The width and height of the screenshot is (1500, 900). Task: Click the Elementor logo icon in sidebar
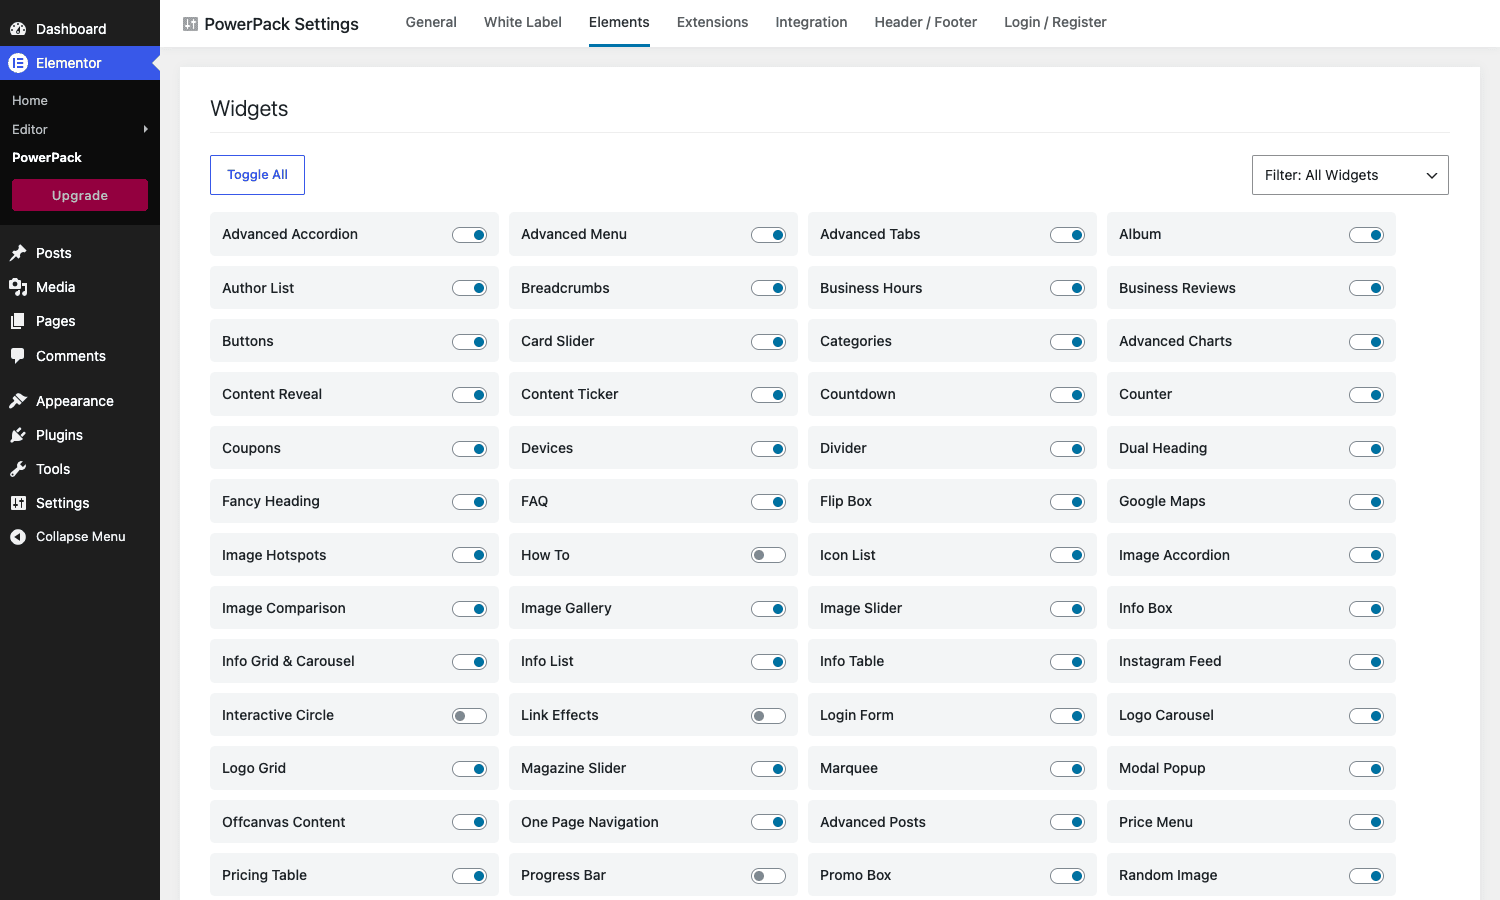[x=18, y=63]
